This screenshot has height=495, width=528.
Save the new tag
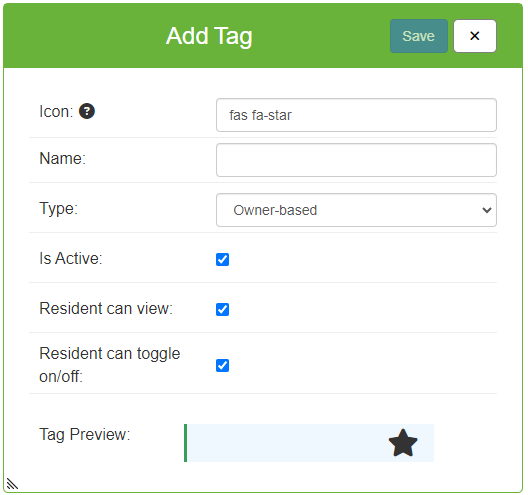[x=419, y=36]
